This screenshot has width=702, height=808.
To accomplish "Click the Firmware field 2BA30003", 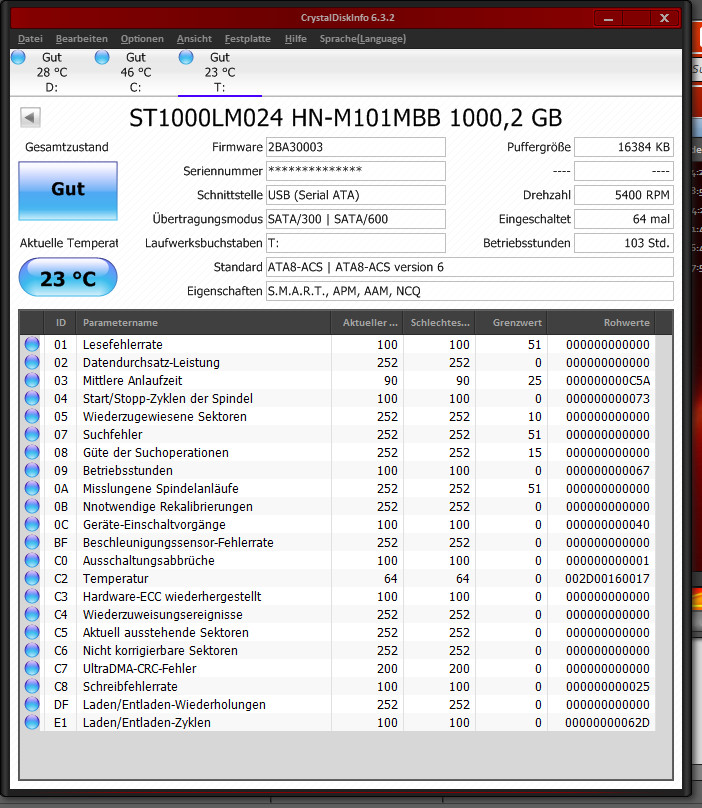I will click(356, 147).
